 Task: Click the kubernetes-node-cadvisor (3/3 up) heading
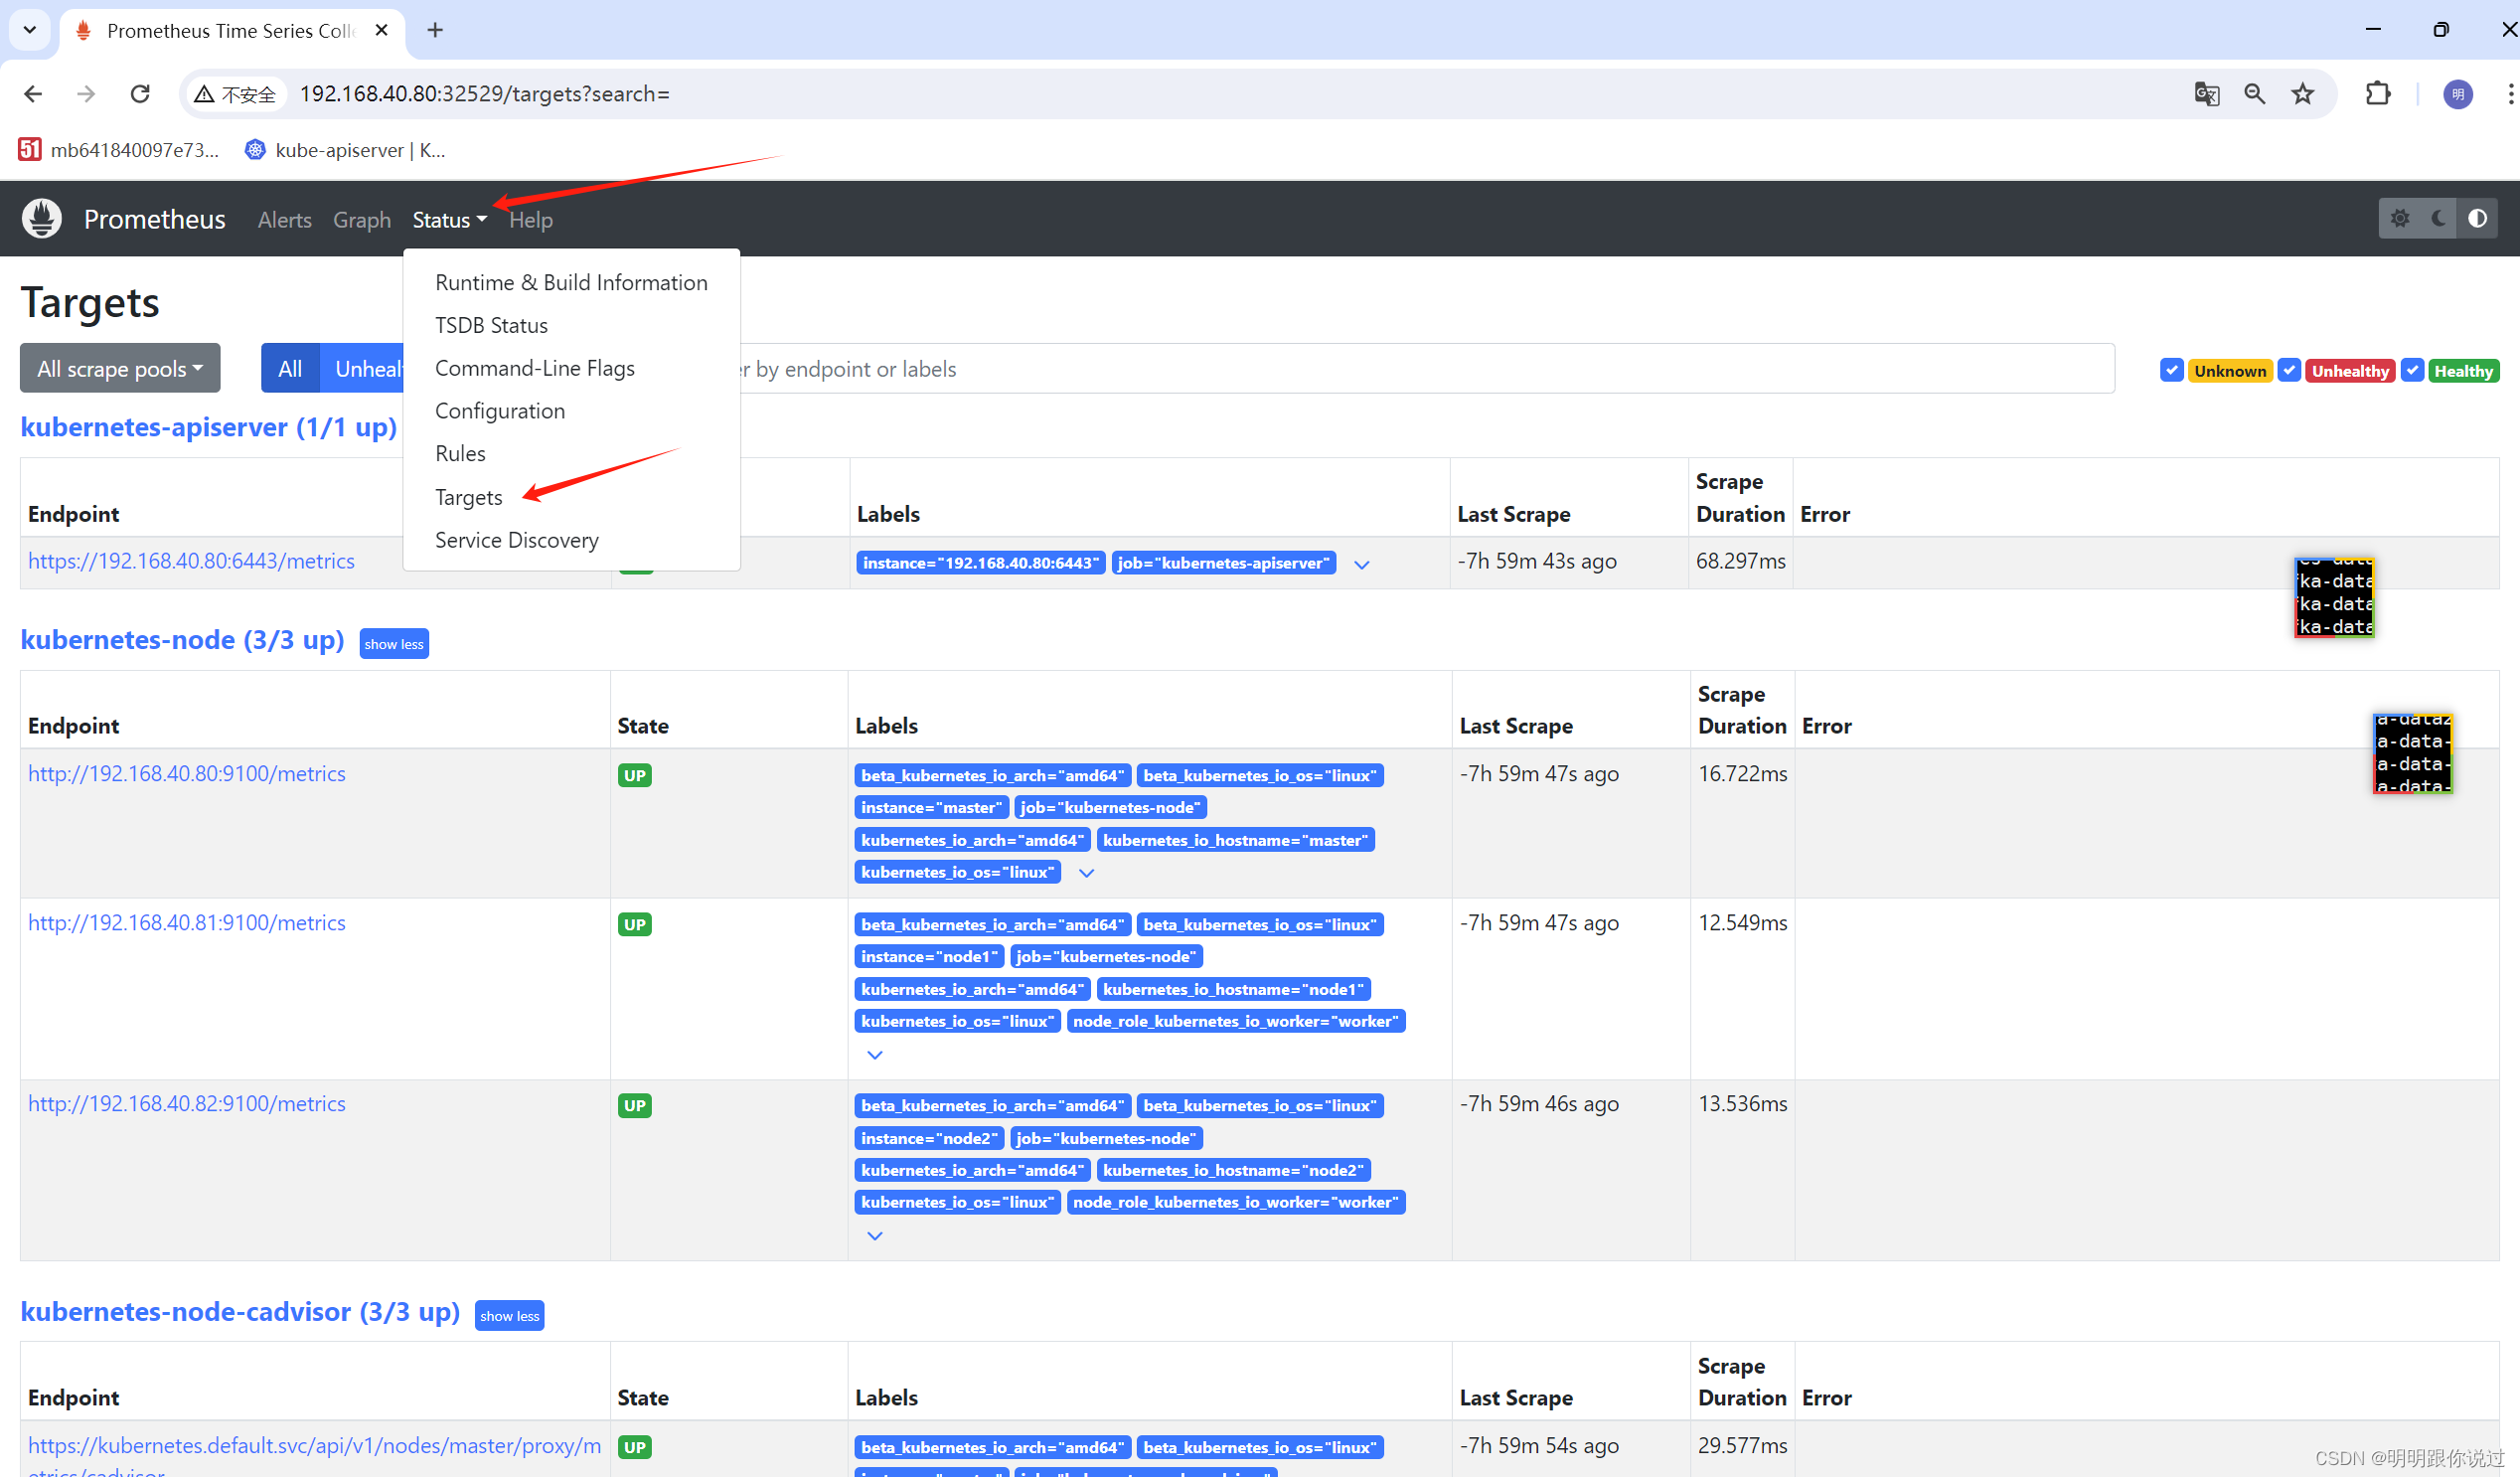[x=240, y=1312]
